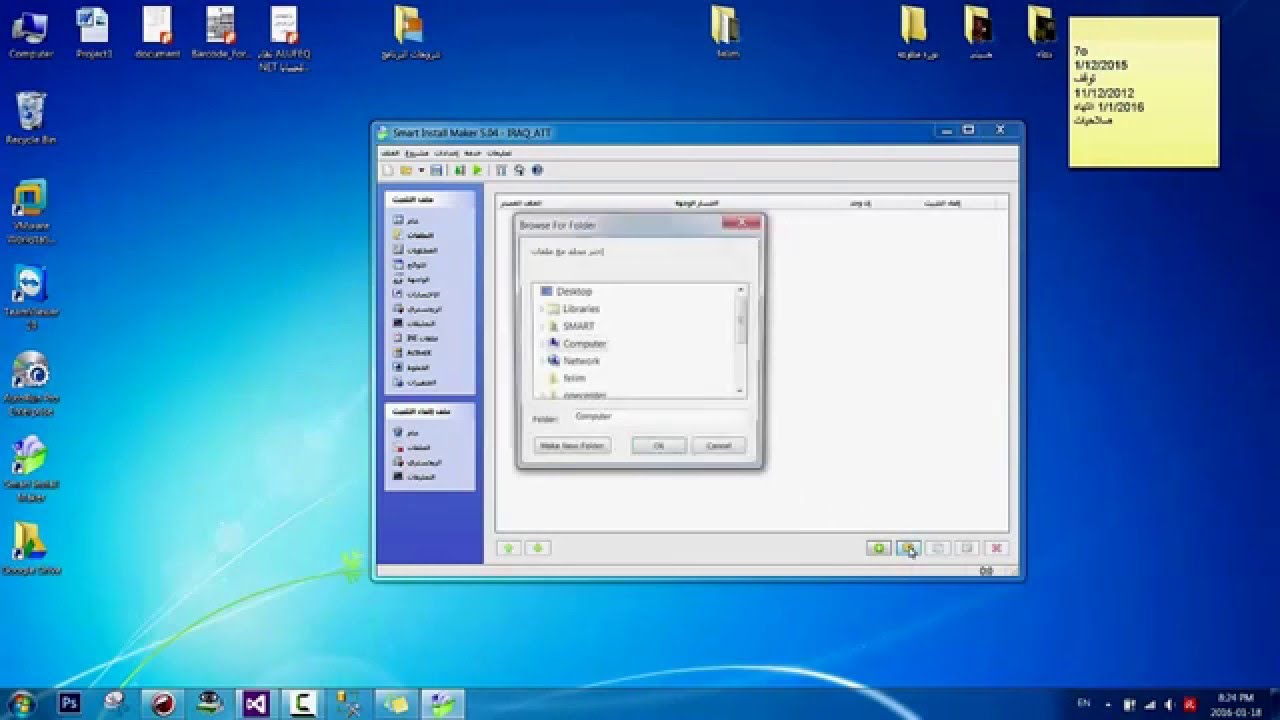Open the Windows Start menu
1280x720 pixels.
click(x=21, y=702)
